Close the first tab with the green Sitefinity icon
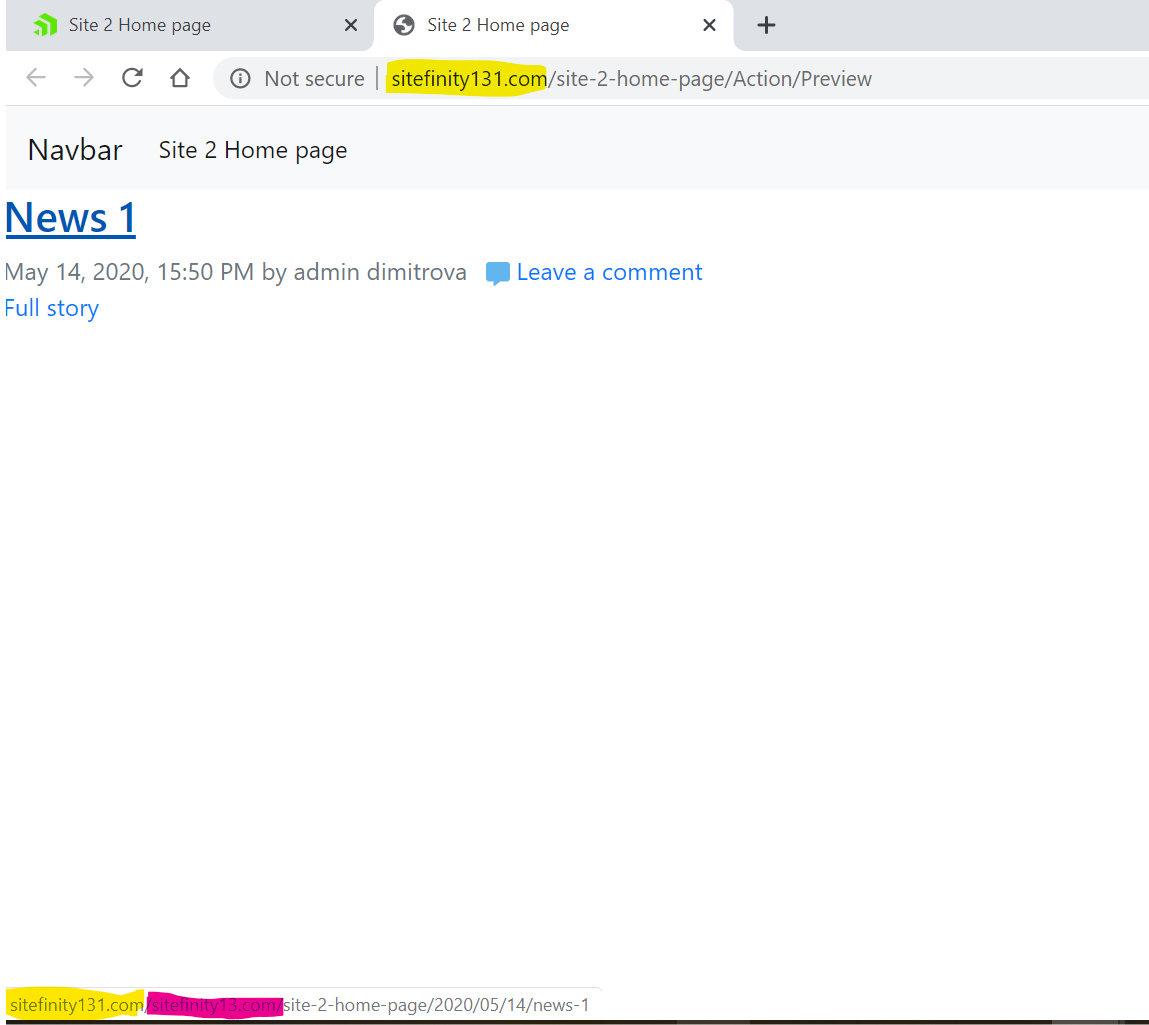1149x1025 pixels. pyautogui.click(x=351, y=26)
